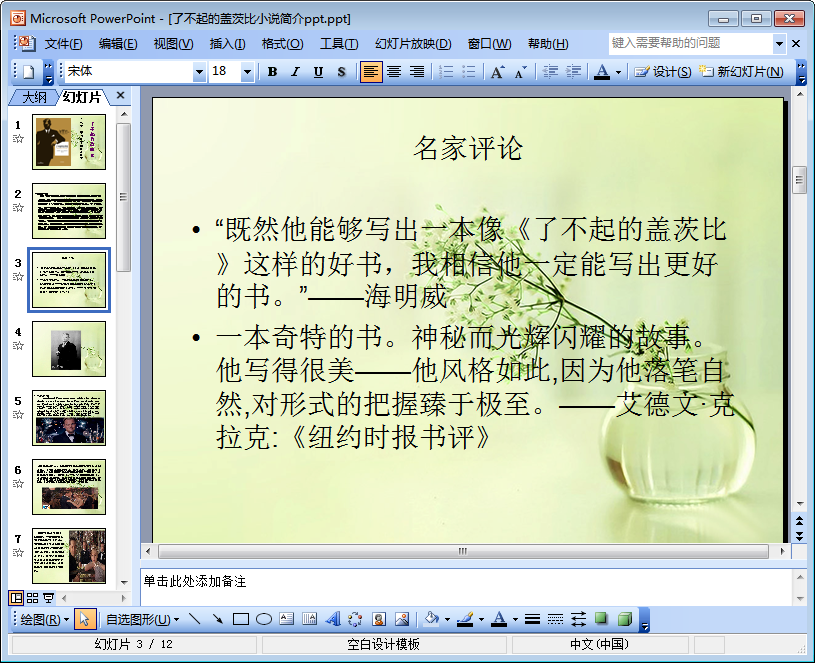Open the font size 18 dropdown

[247, 72]
